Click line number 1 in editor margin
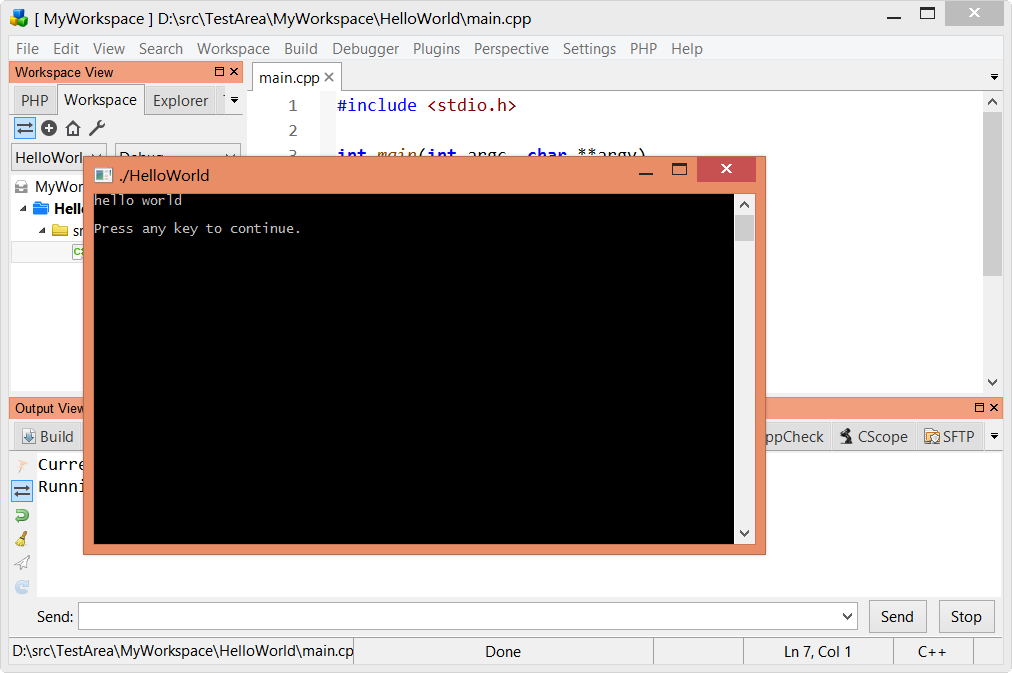 [293, 105]
